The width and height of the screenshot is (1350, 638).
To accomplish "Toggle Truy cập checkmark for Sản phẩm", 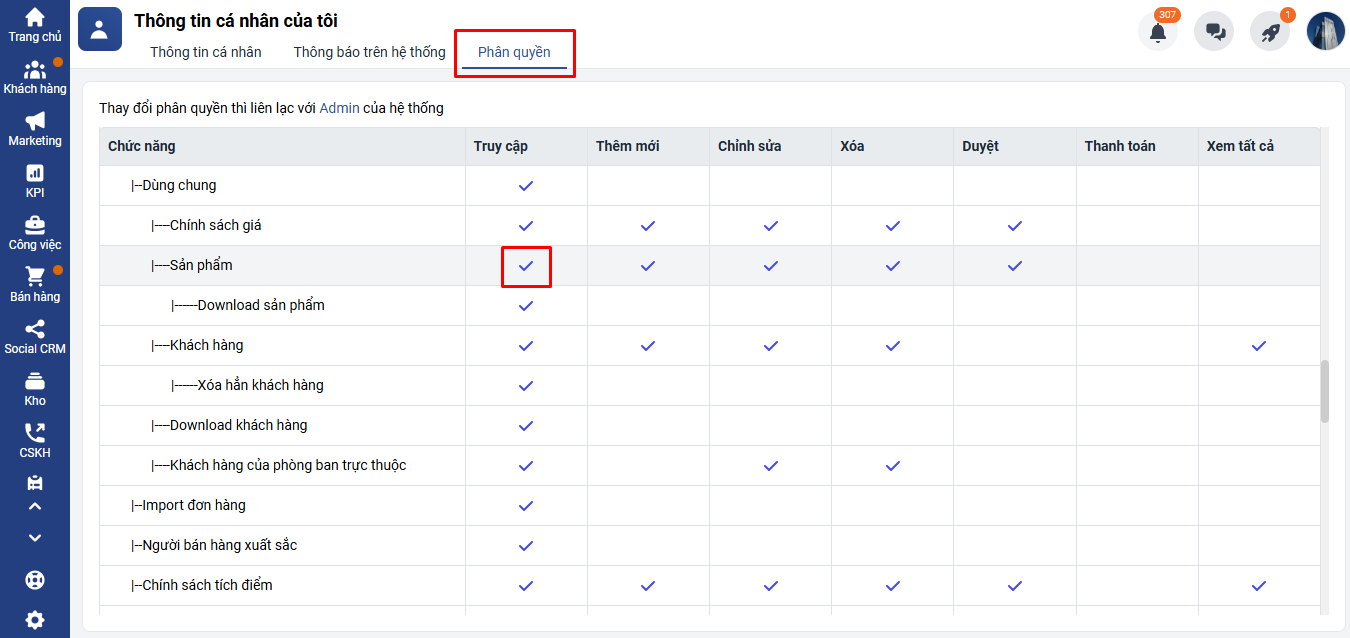I will coord(526,266).
